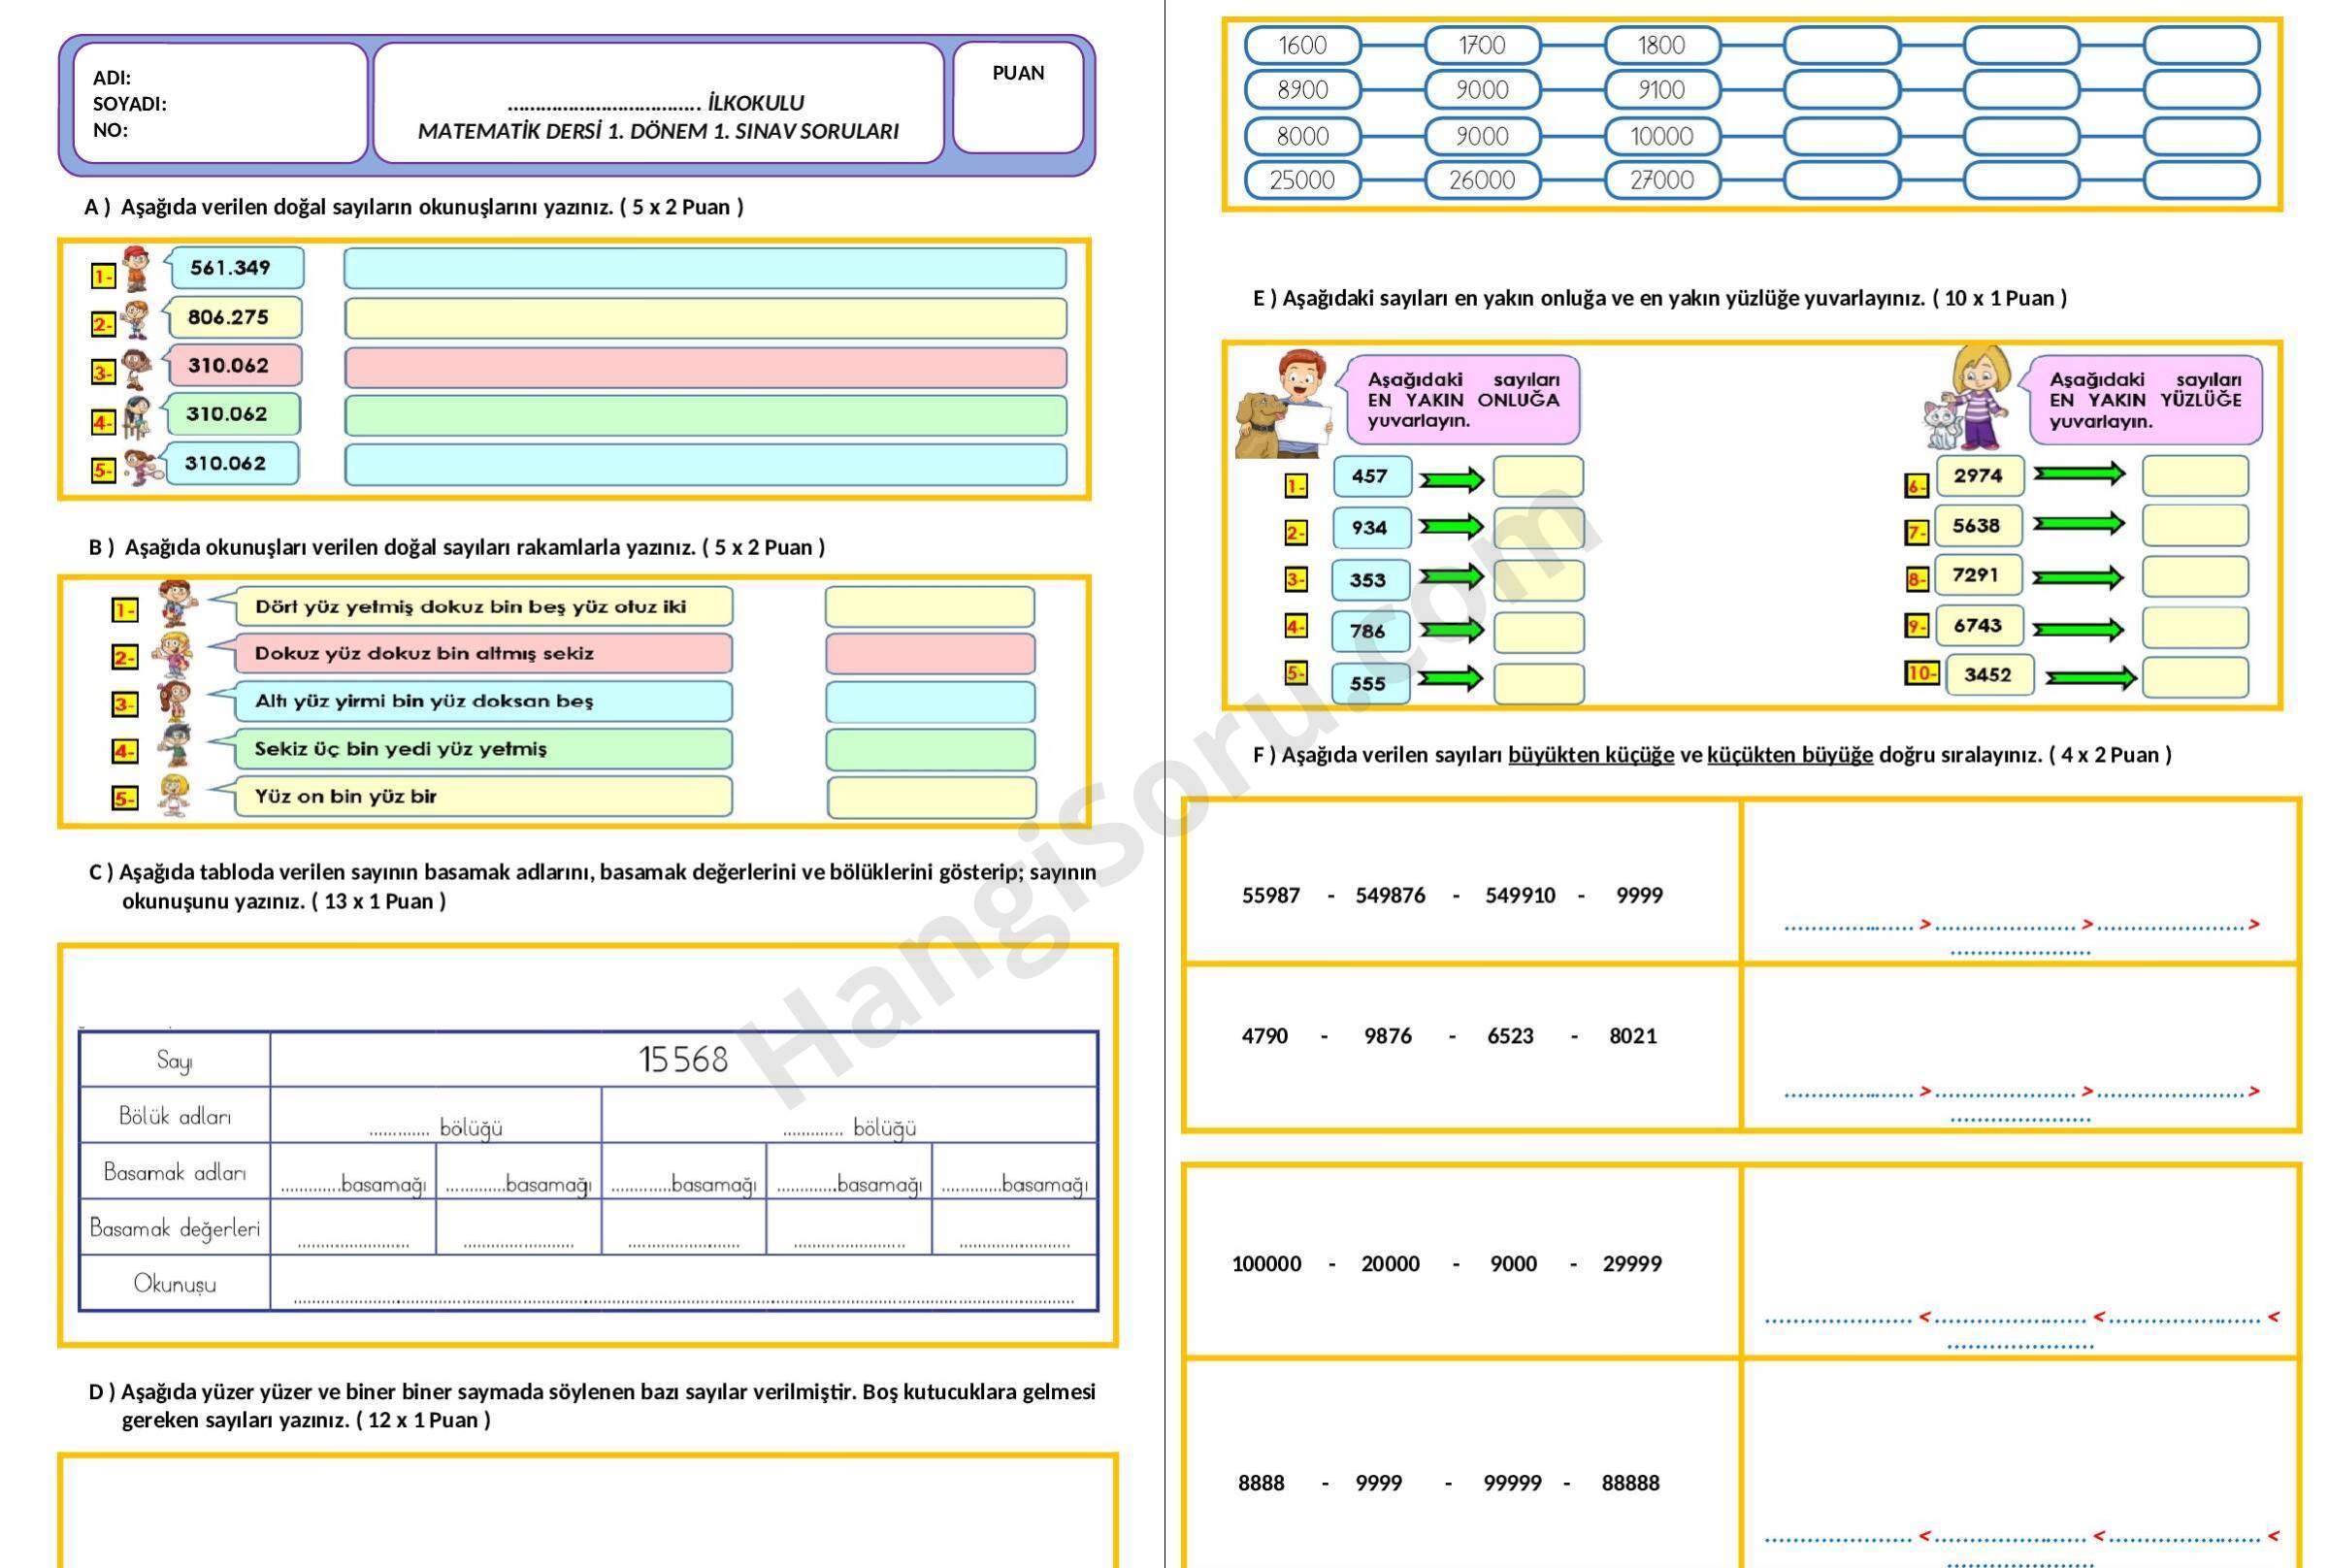Click the 'Okunuşu' row label
Screen dimensions: 2329x1568
[175, 1283]
